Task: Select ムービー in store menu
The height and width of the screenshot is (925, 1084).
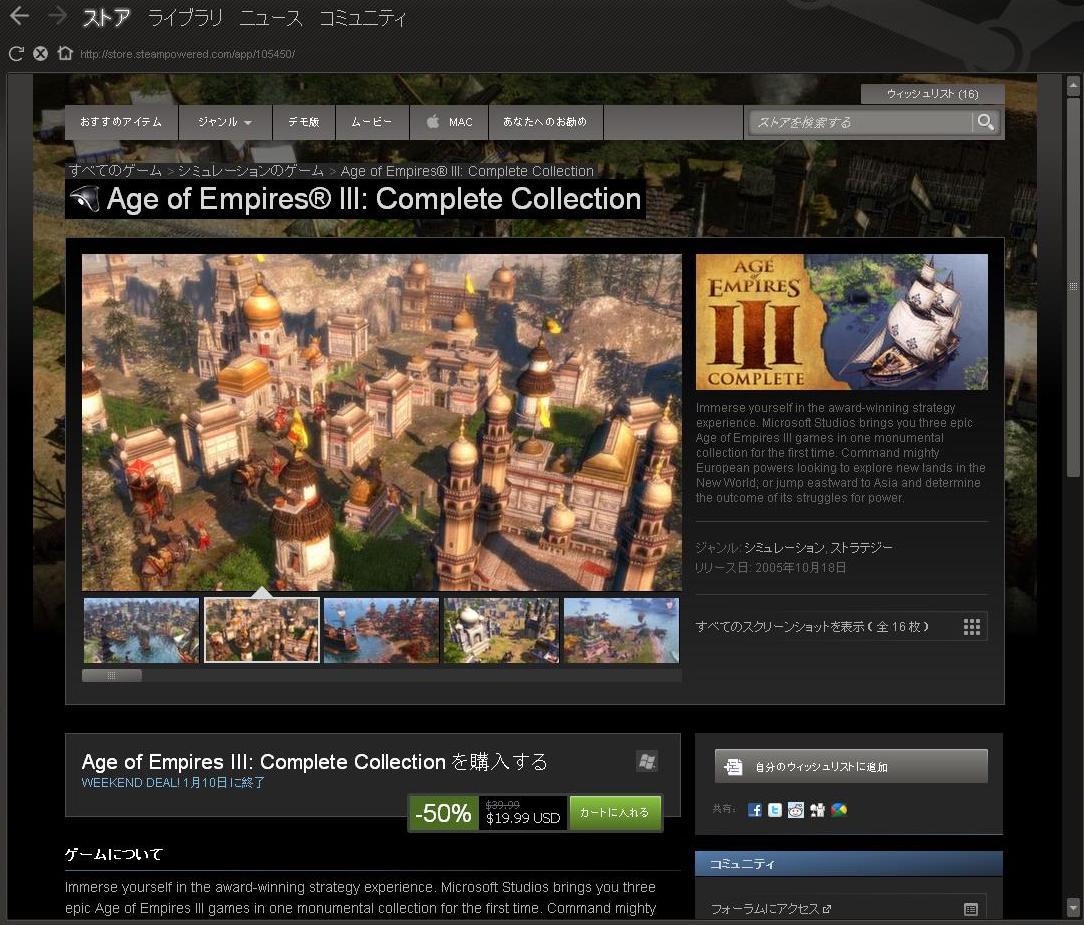Action: [372, 122]
